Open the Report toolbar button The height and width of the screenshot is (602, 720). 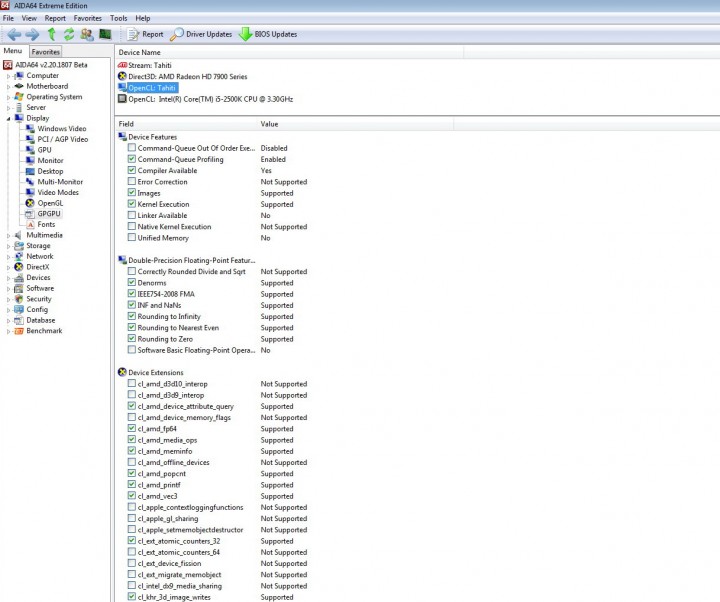145,34
